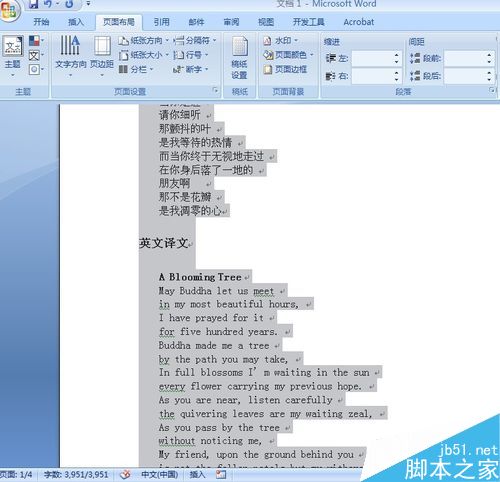Open 分栏 columns dropdown

pyautogui.click(x=136, y=69)
